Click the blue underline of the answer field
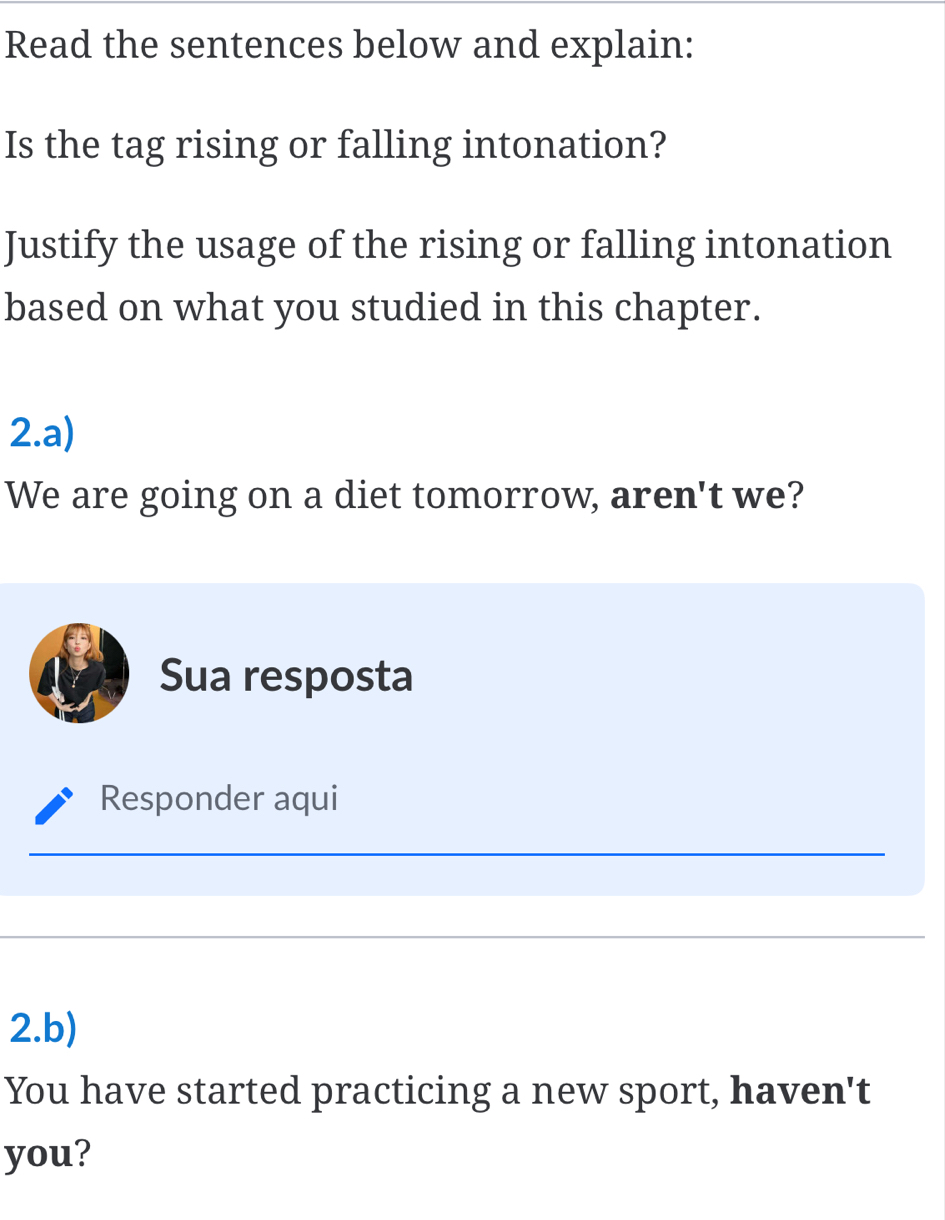945x1220 pixels. (456, 854)
